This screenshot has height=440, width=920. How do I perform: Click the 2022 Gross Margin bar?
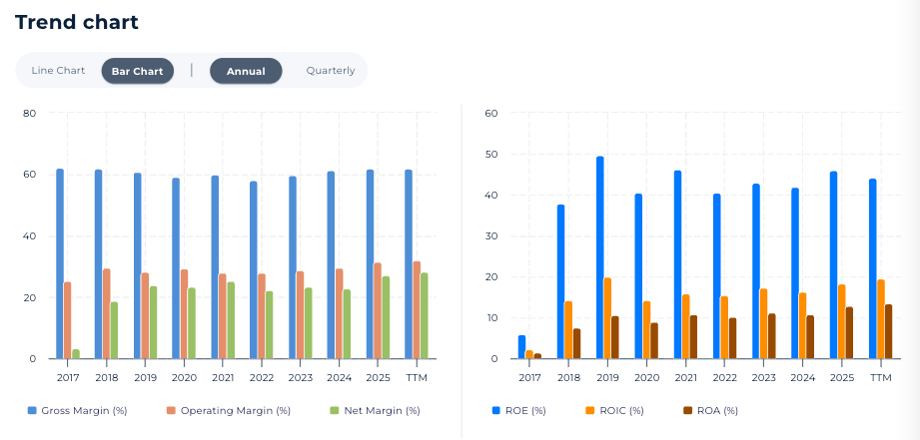click(x=253, y=270)
